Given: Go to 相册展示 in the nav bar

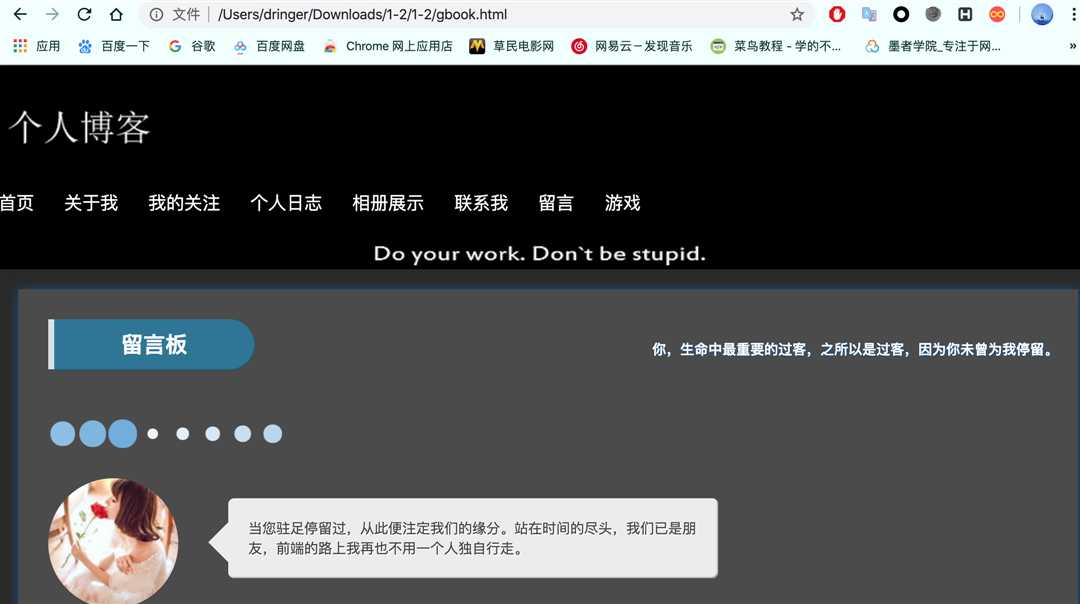Looking at the screenshot, I should pos(388,203).
